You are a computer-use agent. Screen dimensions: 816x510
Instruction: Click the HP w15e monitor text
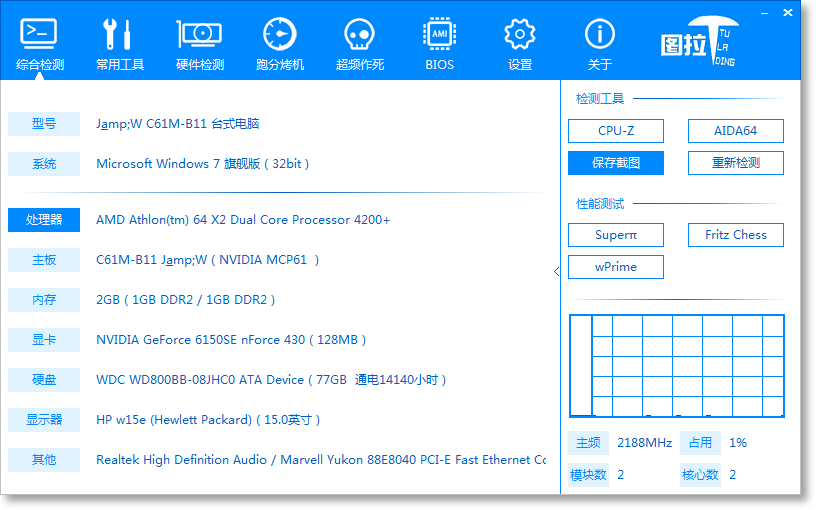point(208,420)
